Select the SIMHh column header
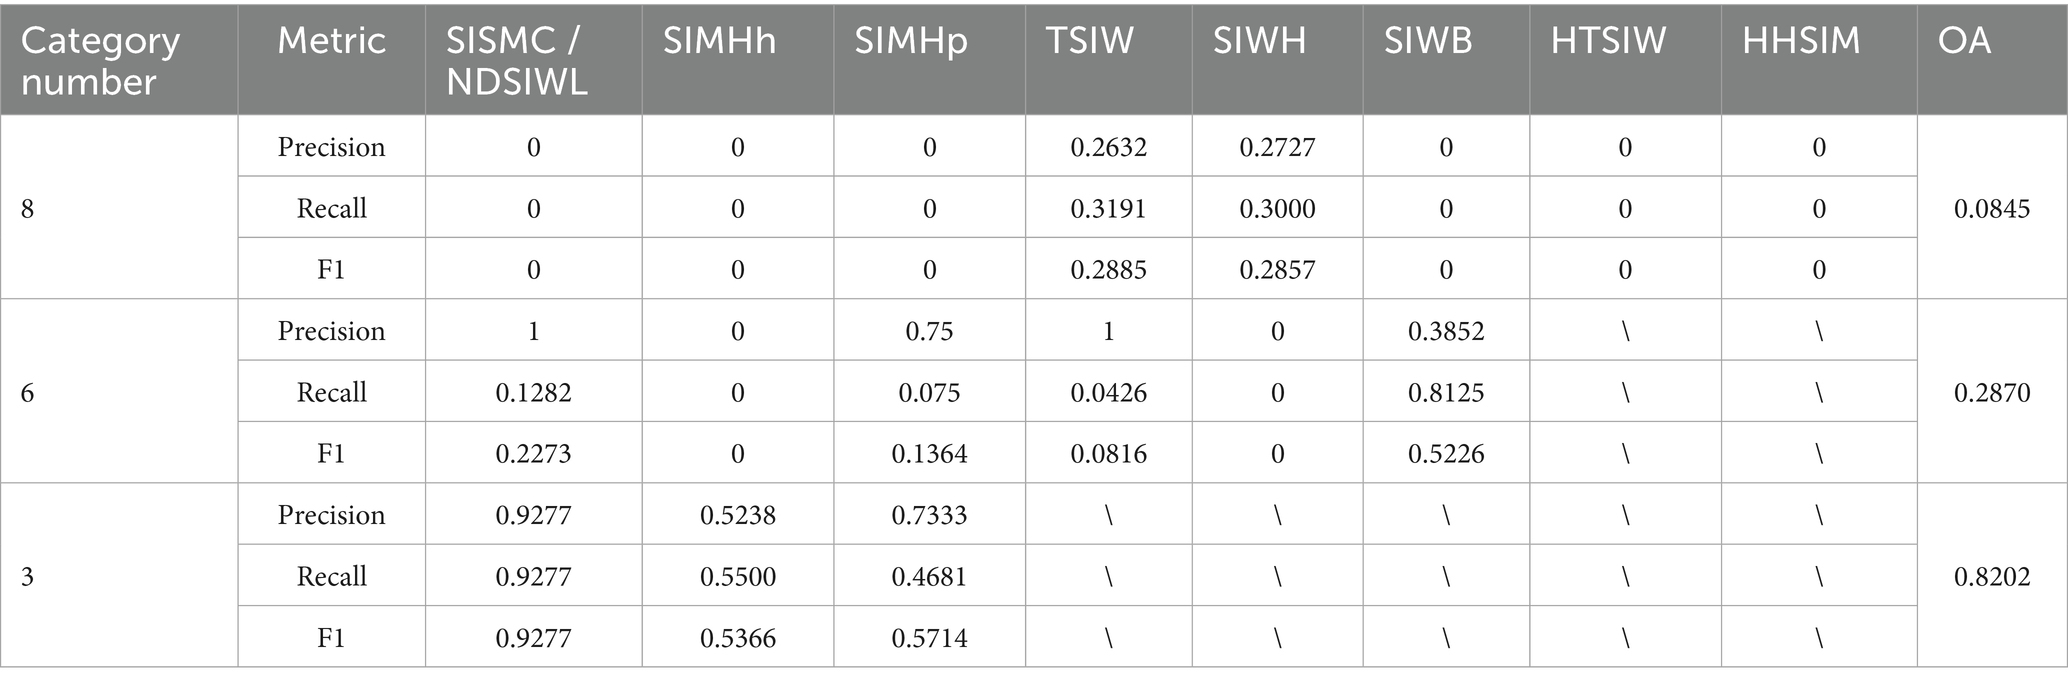Screen dimensions: 2068x685 coord(719,41)
